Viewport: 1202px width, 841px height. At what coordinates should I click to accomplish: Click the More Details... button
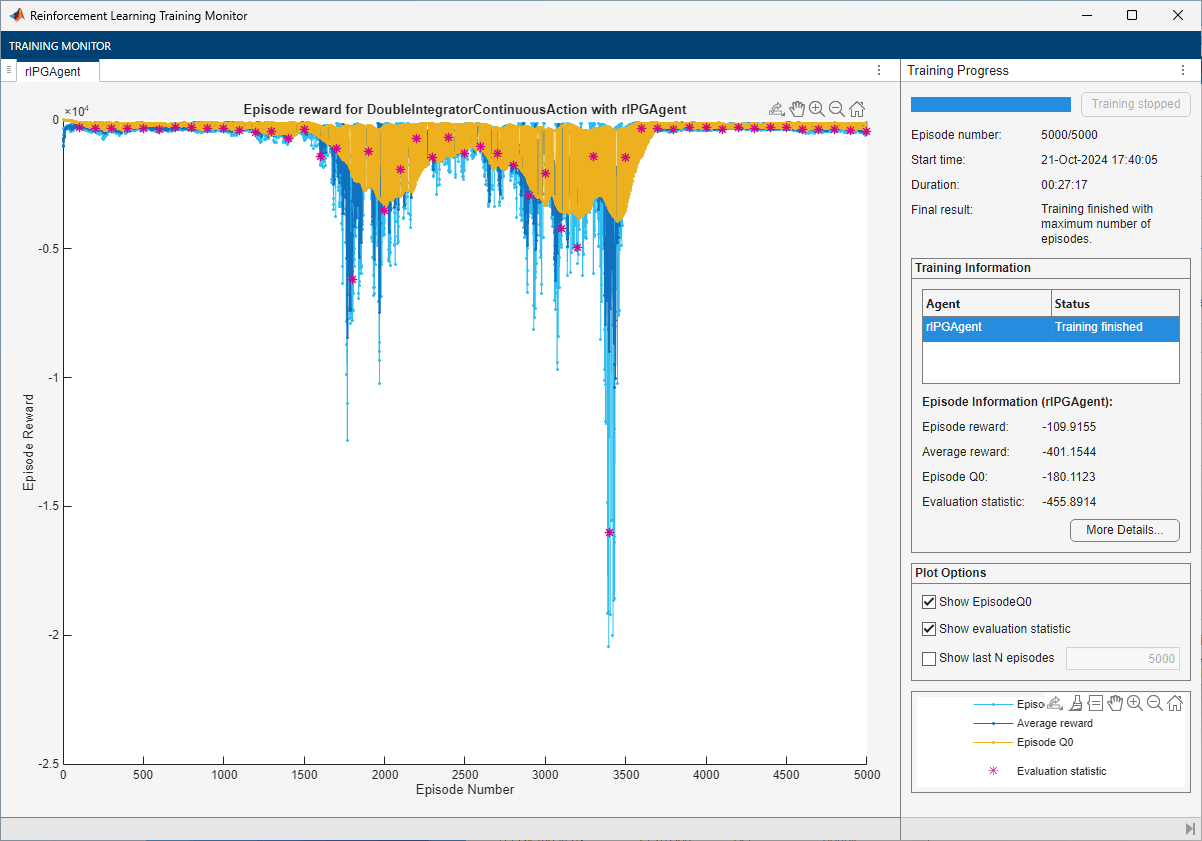pyautogui.click(x=1124, y=530)
